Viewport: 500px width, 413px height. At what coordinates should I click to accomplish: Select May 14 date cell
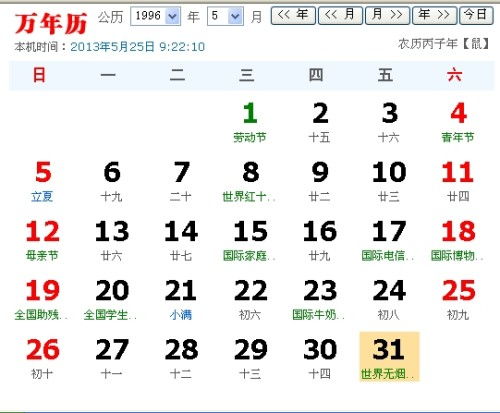click(x=181, y=241)
